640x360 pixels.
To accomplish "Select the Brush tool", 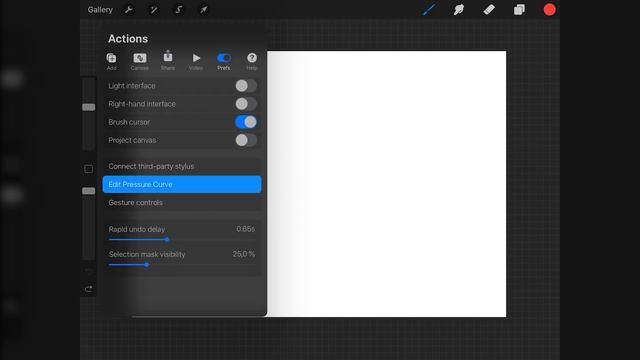I will pos(429,9).
